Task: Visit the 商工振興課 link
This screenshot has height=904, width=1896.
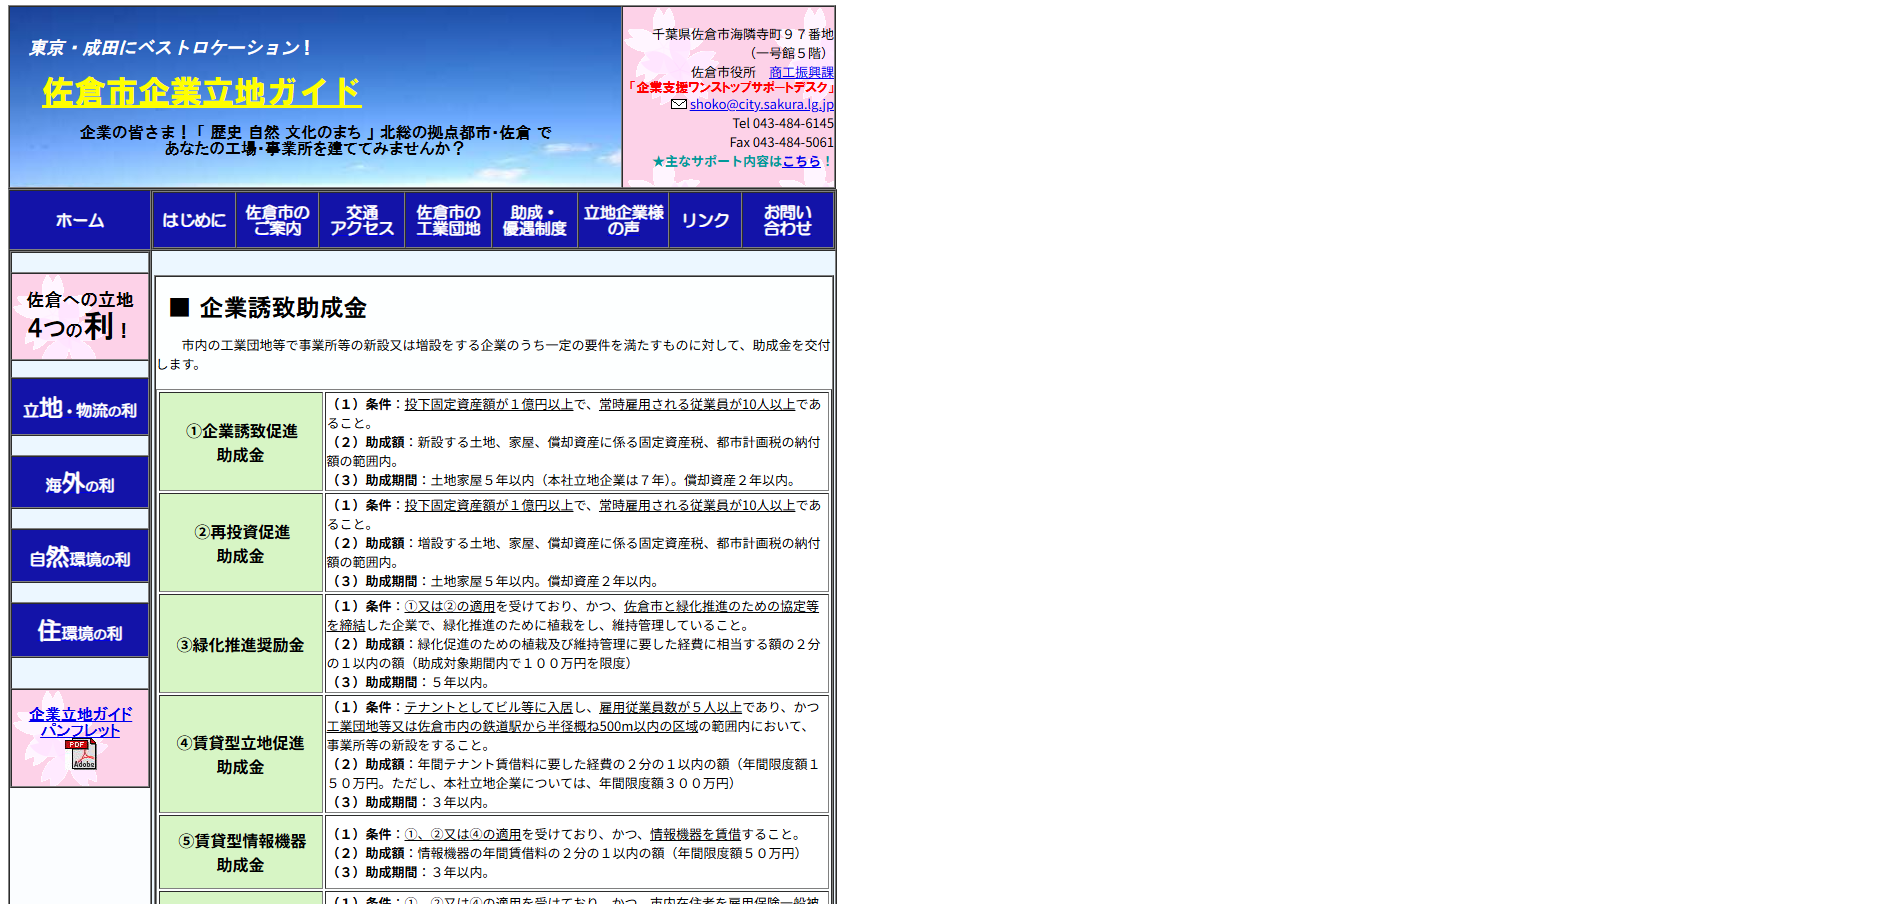Action: [x=801, y=72]
